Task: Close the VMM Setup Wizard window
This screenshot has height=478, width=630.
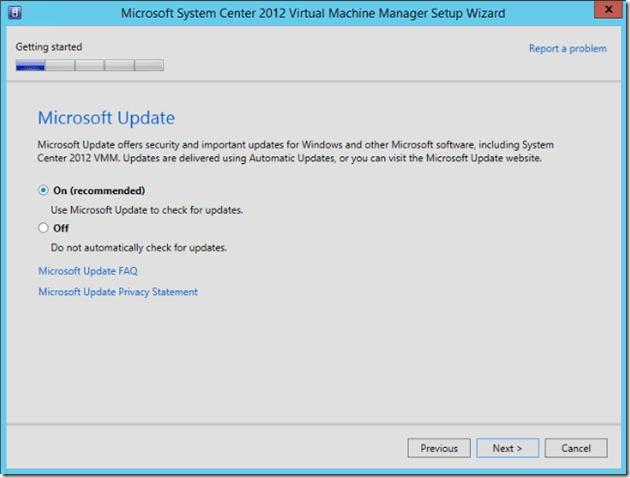Action: pos(607,13)
